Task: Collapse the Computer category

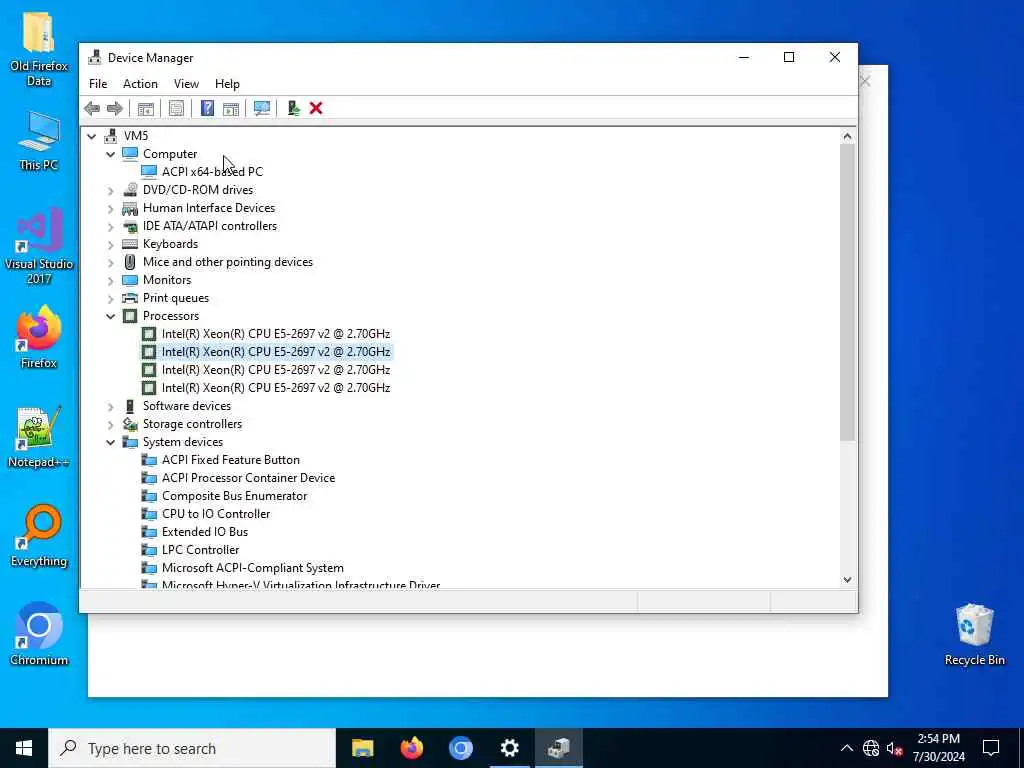Action: [x=110, y=154]
